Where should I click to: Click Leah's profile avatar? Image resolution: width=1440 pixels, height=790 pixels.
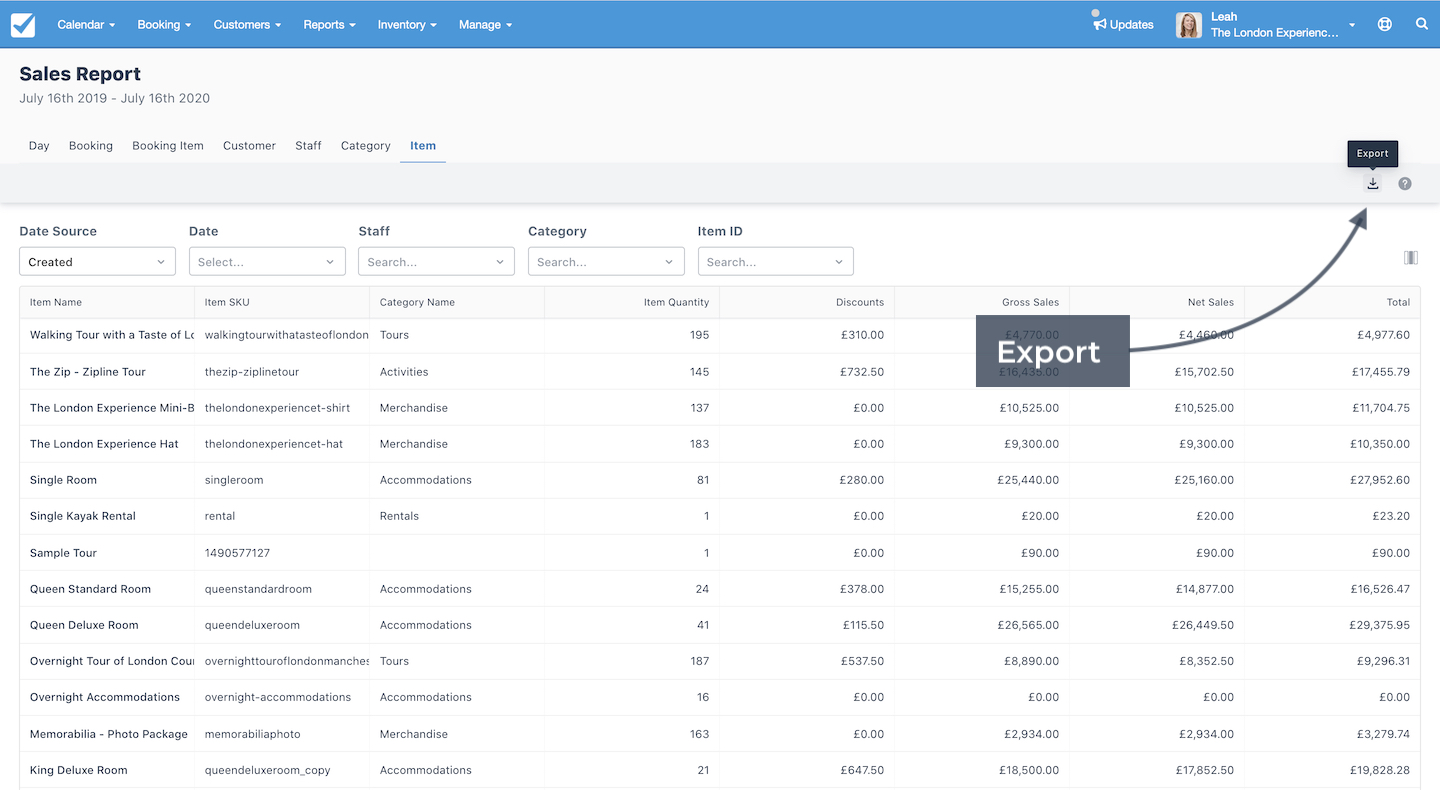(x=1189, y=25)
